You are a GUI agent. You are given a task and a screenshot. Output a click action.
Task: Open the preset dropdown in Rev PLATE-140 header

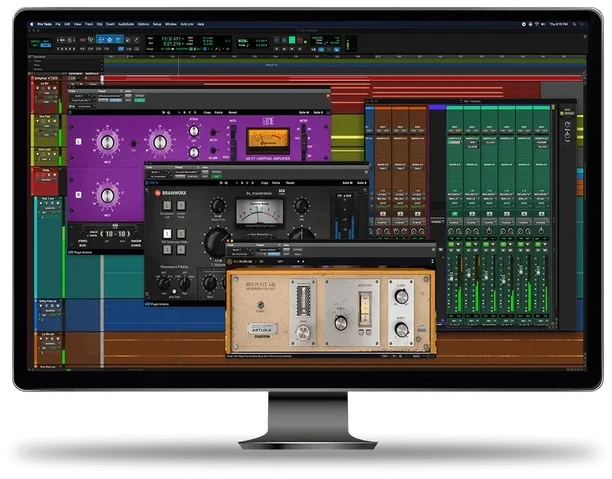[x=268, y=250]
